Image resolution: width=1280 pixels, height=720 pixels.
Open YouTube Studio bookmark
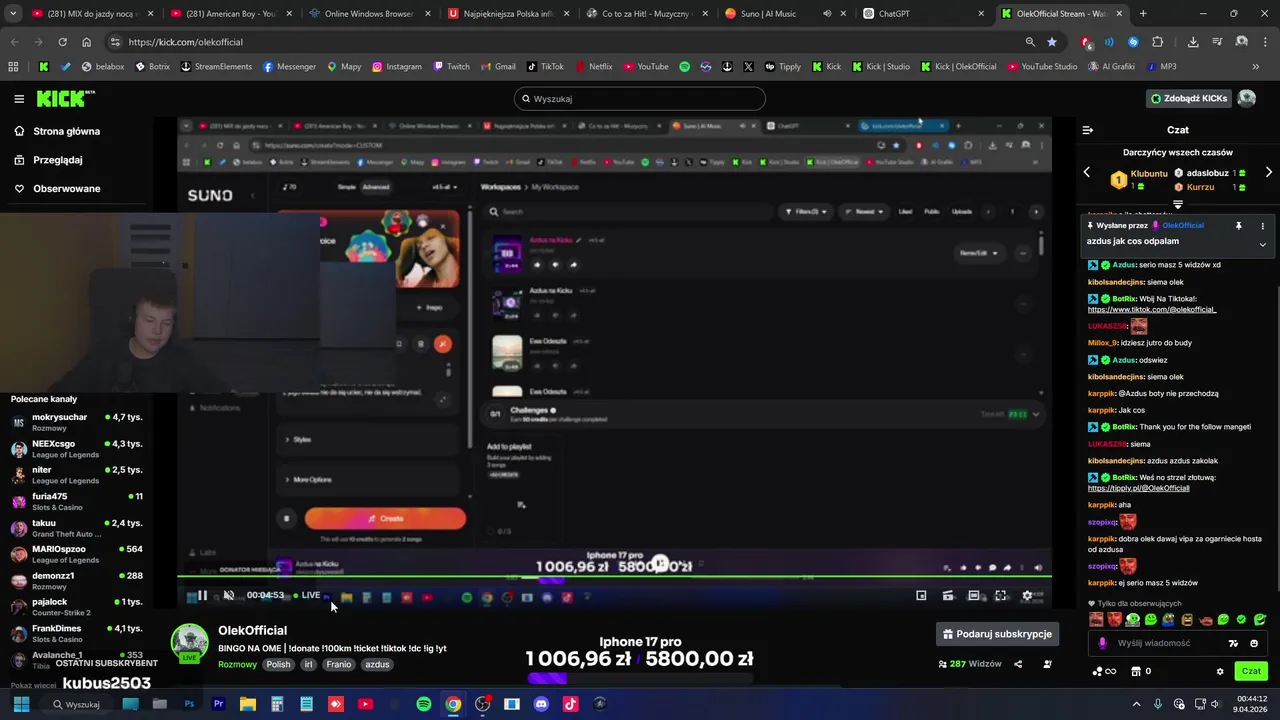tap(1043, 67)
